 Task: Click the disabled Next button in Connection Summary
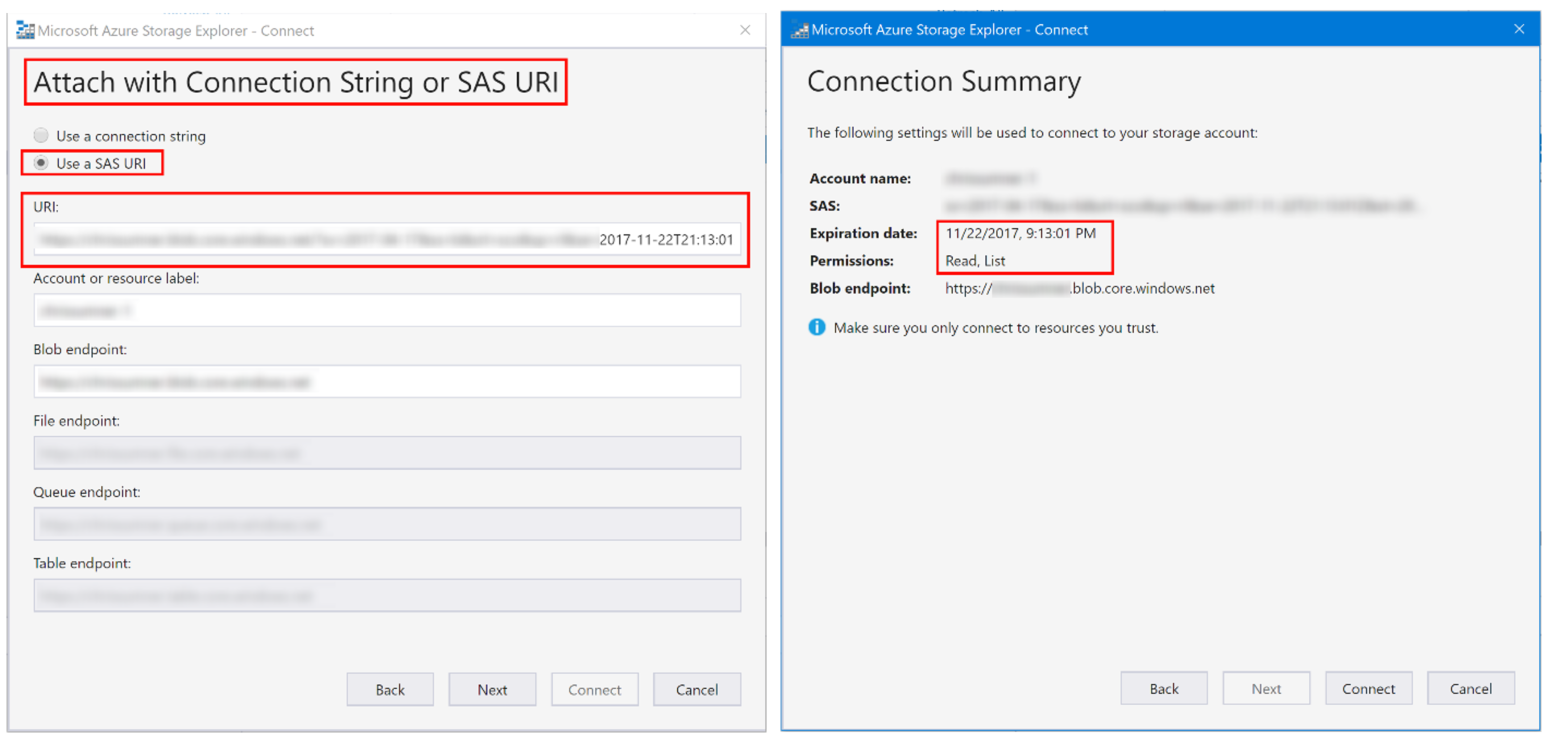(x=1266, y=689)
